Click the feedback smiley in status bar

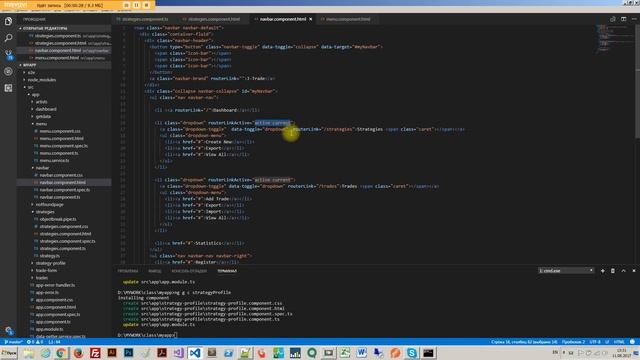[632, 342]
